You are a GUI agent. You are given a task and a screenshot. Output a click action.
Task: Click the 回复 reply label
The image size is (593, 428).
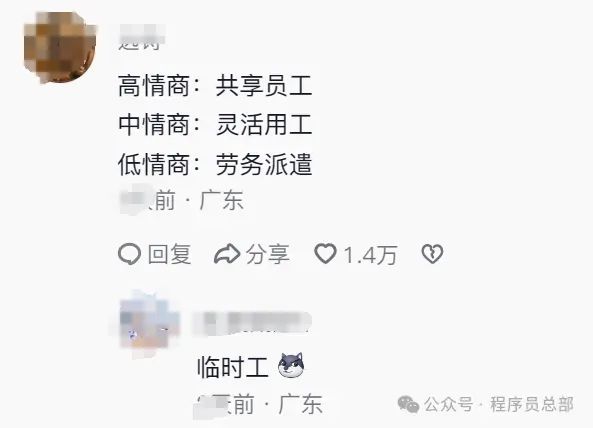[169, 254]
